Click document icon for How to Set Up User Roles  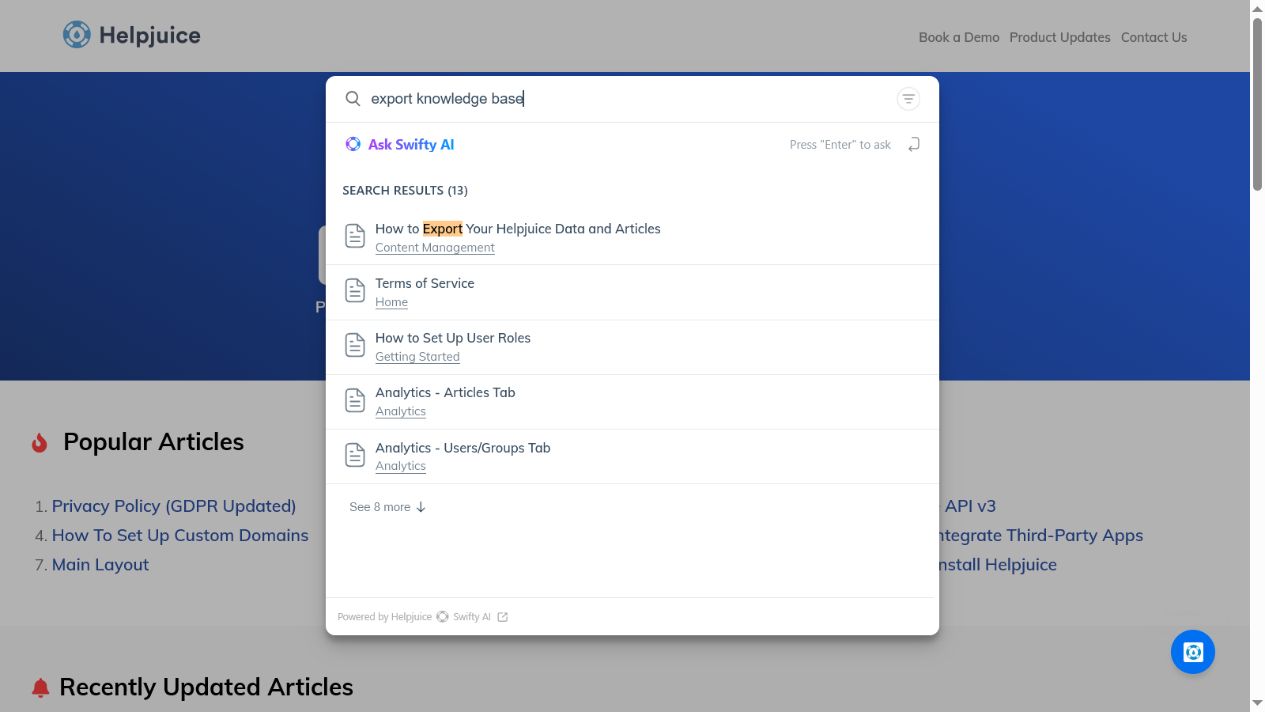(x=355, y=345)
